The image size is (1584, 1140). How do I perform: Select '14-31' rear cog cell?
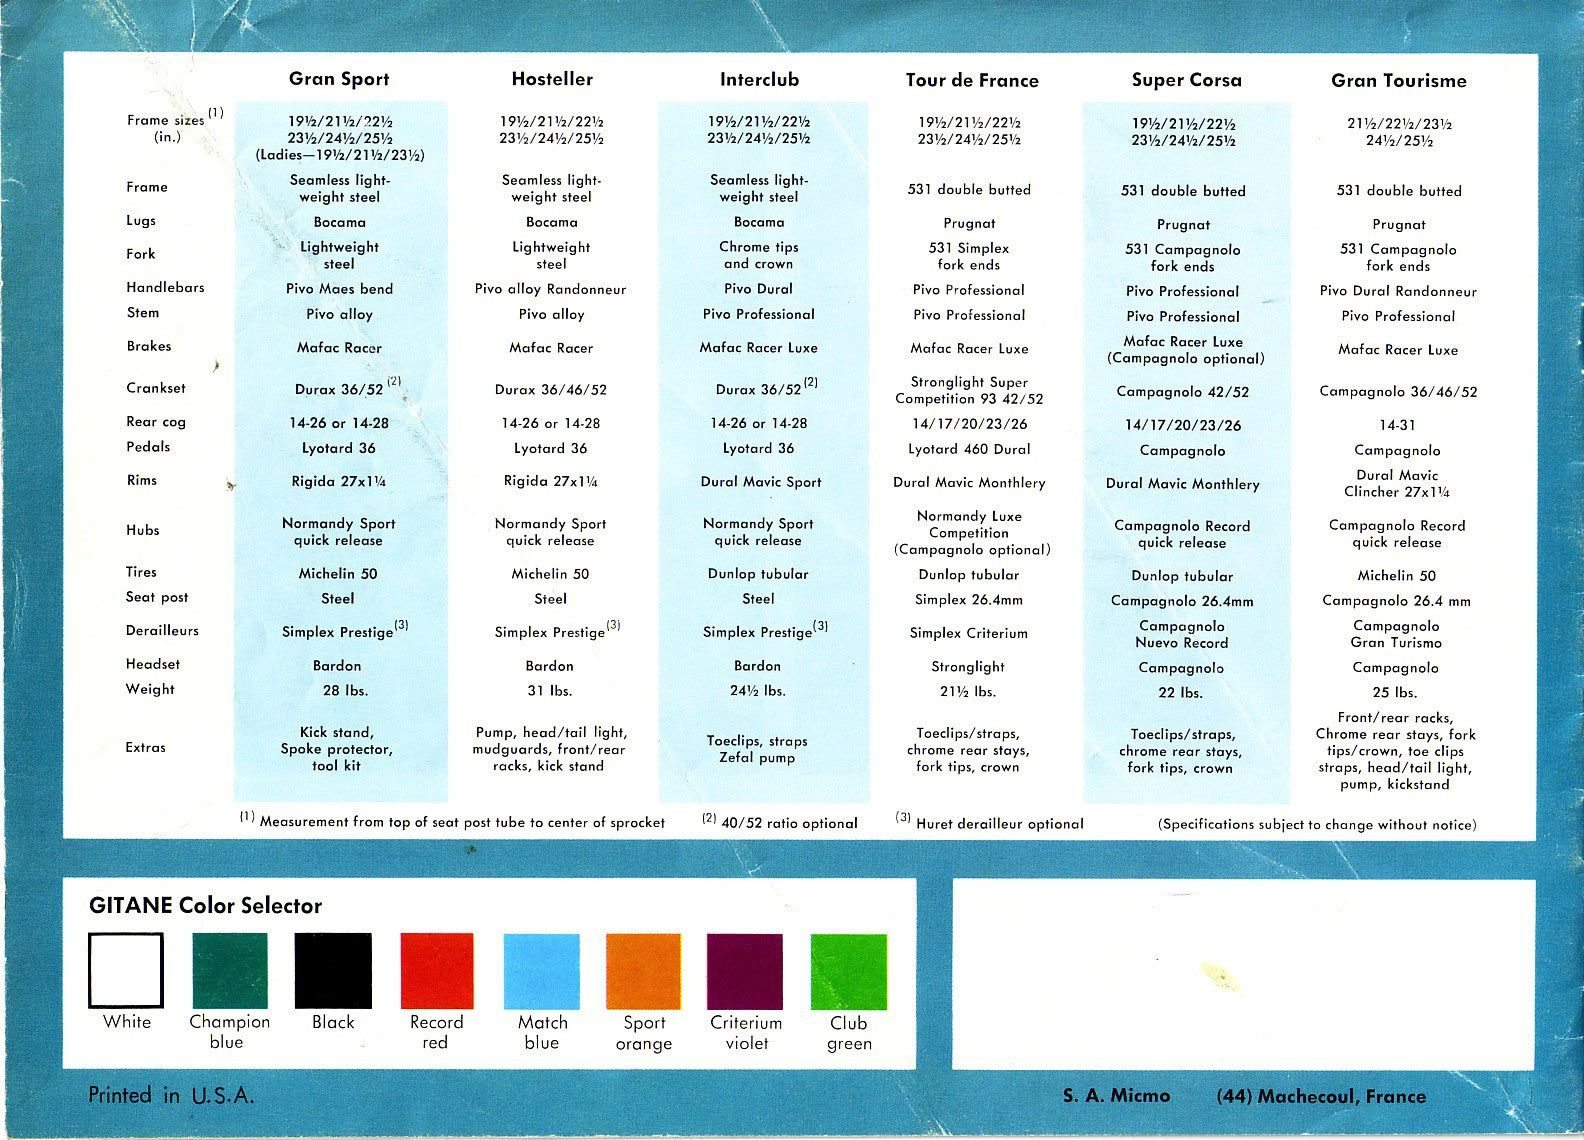[x=1397, y=425]
